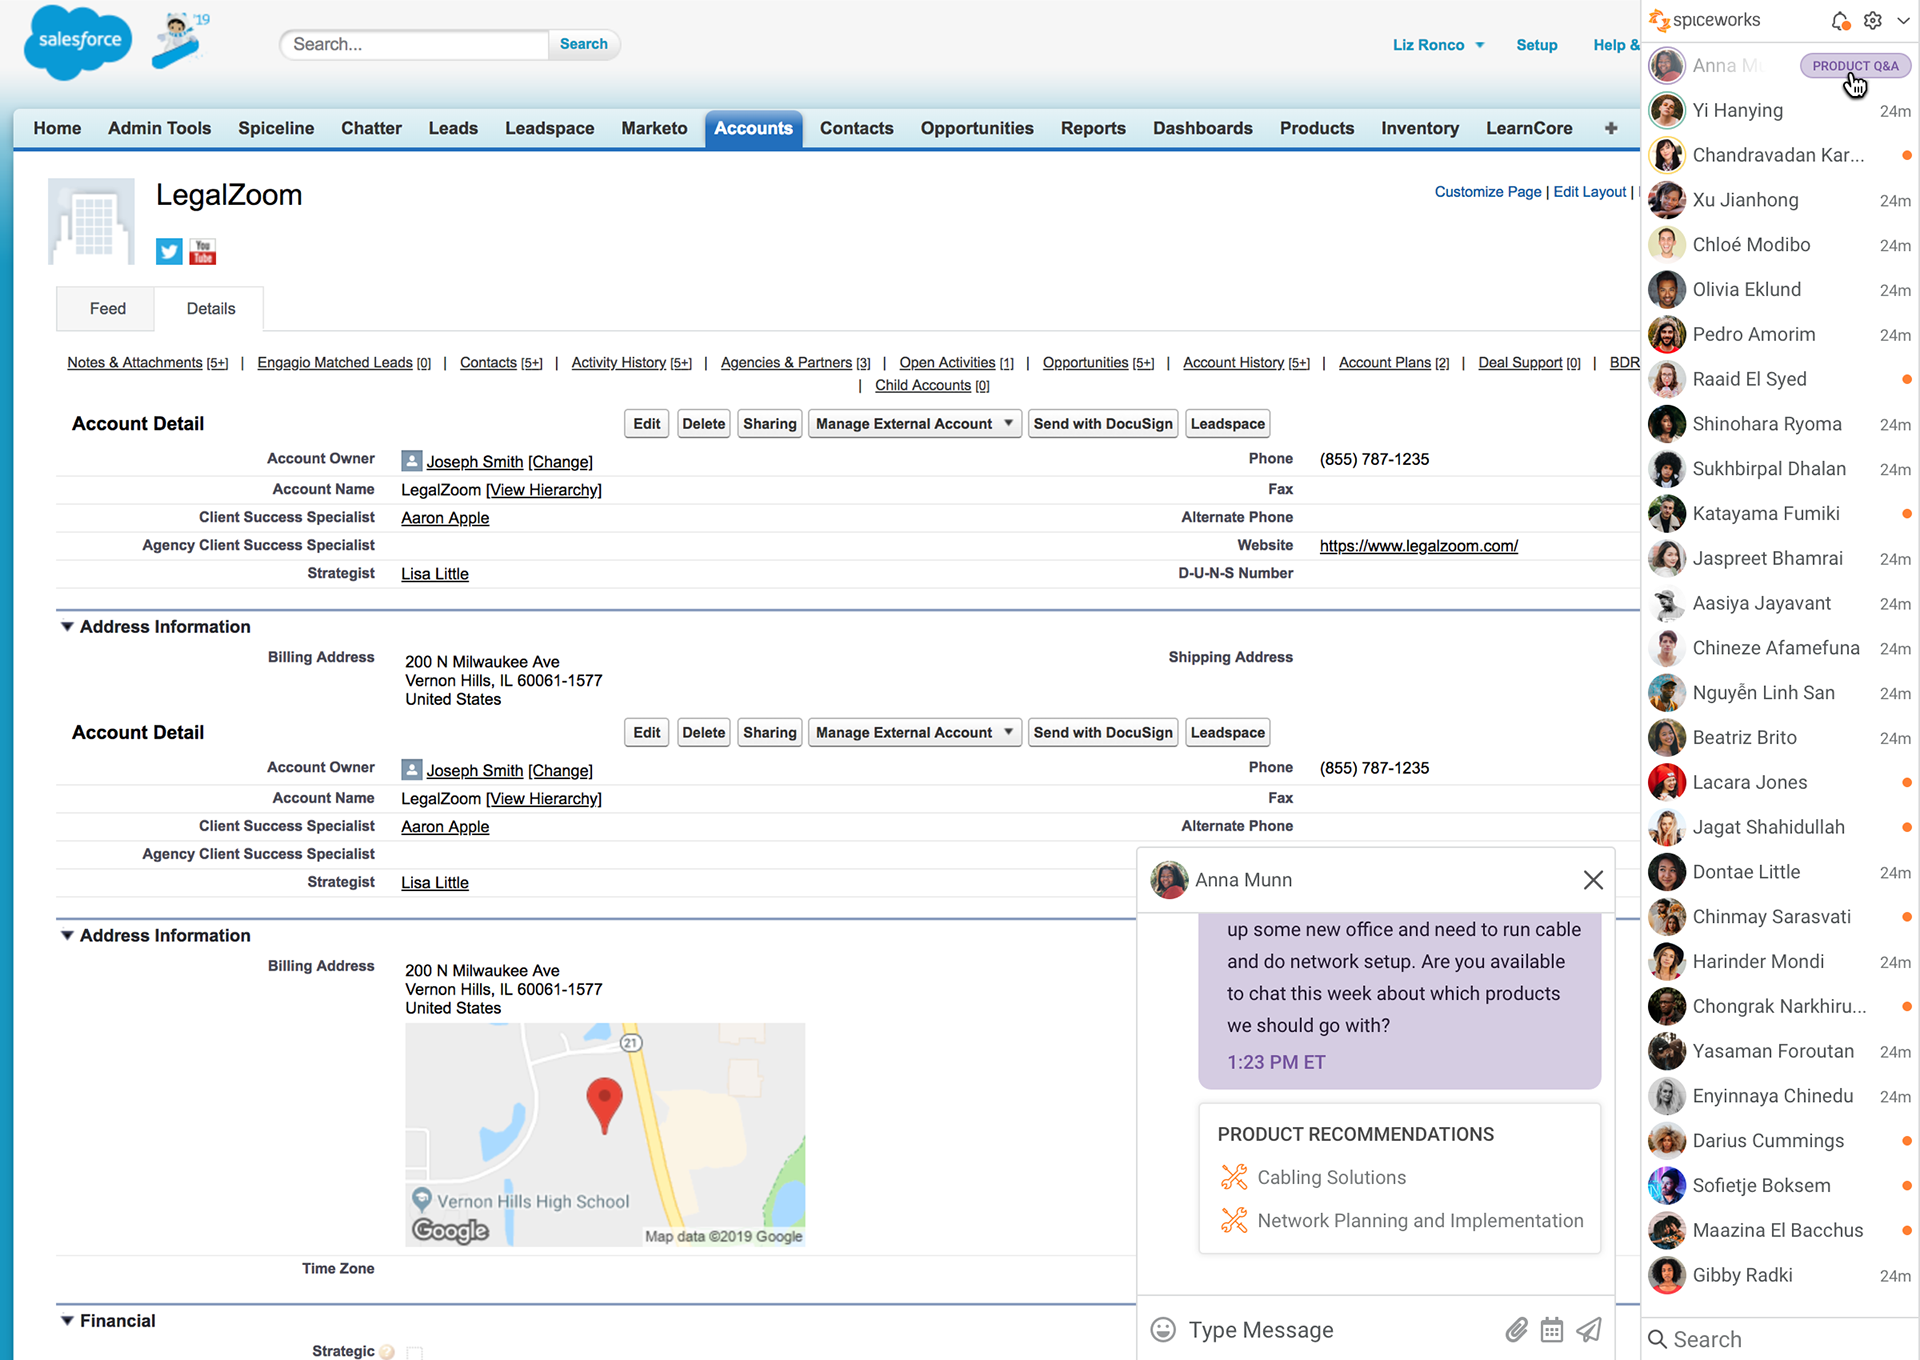Open Spiceworks notifications bell
The image size is (1920, 1360).
point(1840,20)
